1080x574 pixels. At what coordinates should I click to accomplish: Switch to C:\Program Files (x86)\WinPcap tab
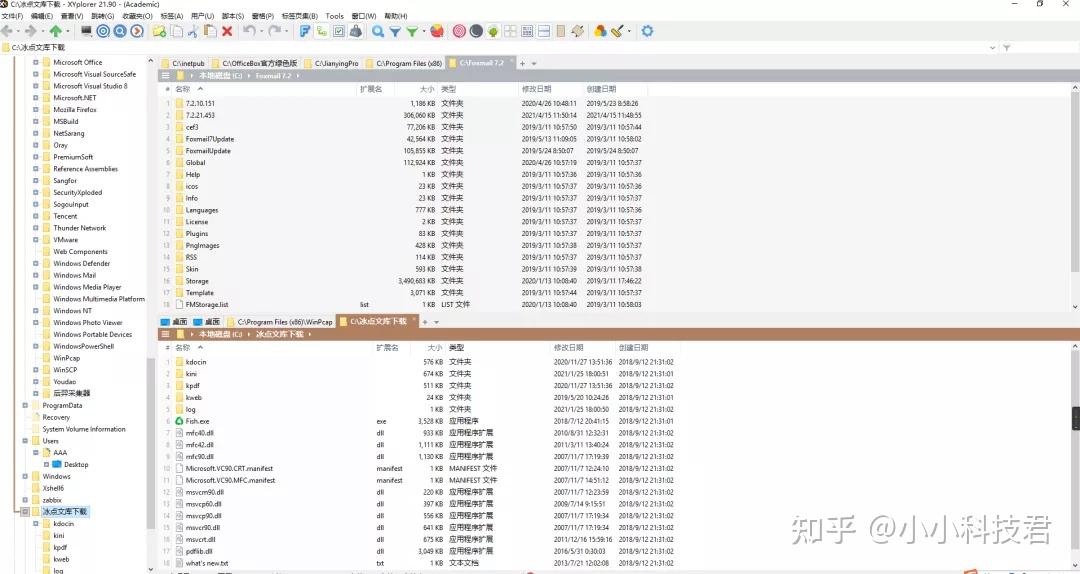280,322
